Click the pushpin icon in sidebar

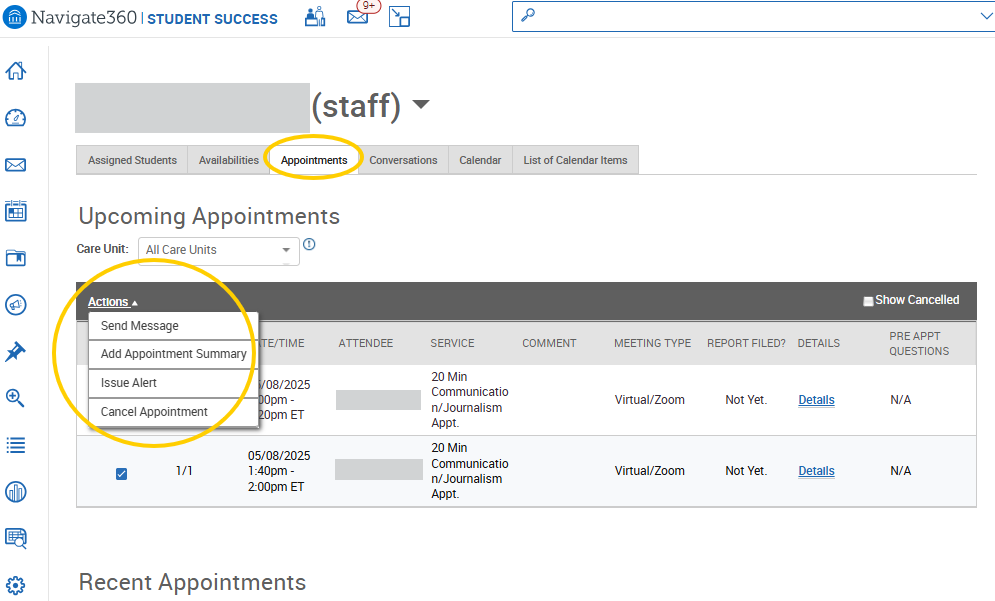[x=16, y=352]
